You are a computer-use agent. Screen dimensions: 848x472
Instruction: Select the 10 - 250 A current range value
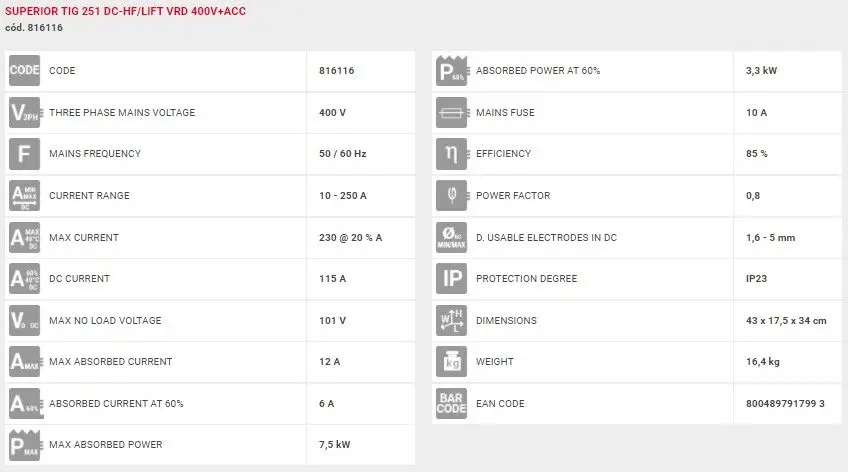click(342, 196)
